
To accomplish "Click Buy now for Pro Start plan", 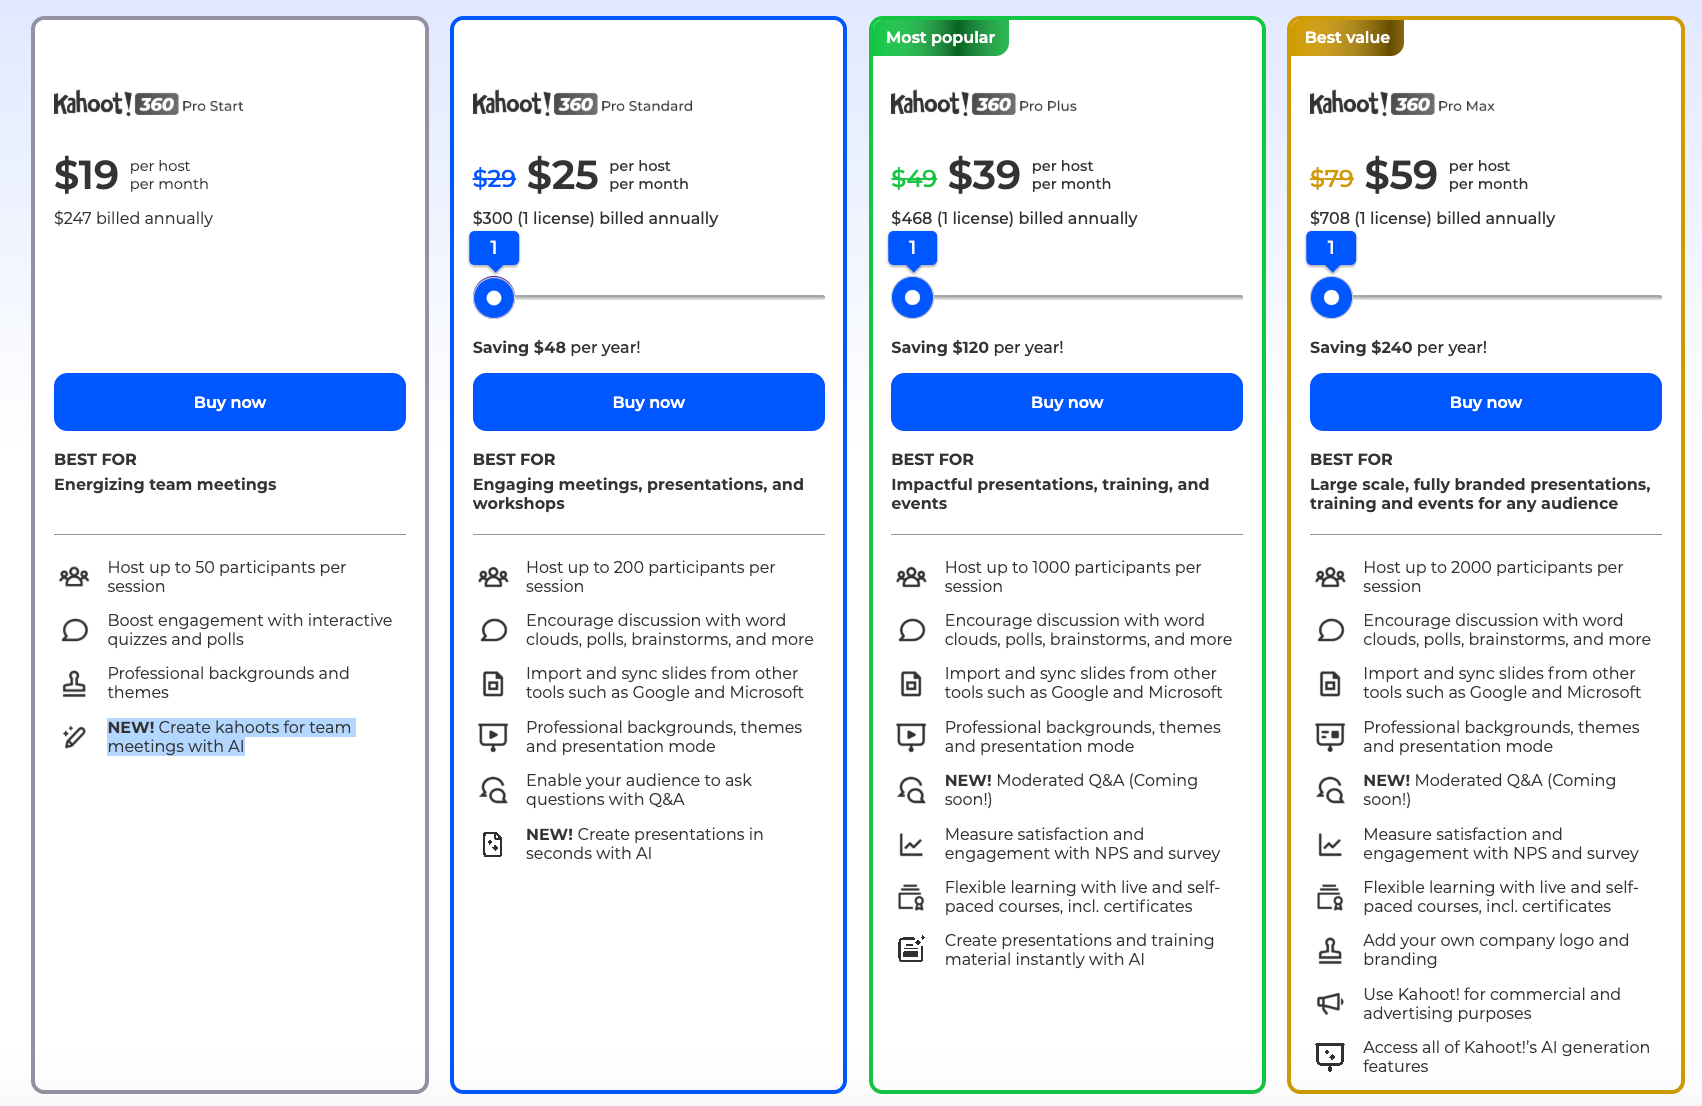I will point(230,402).
